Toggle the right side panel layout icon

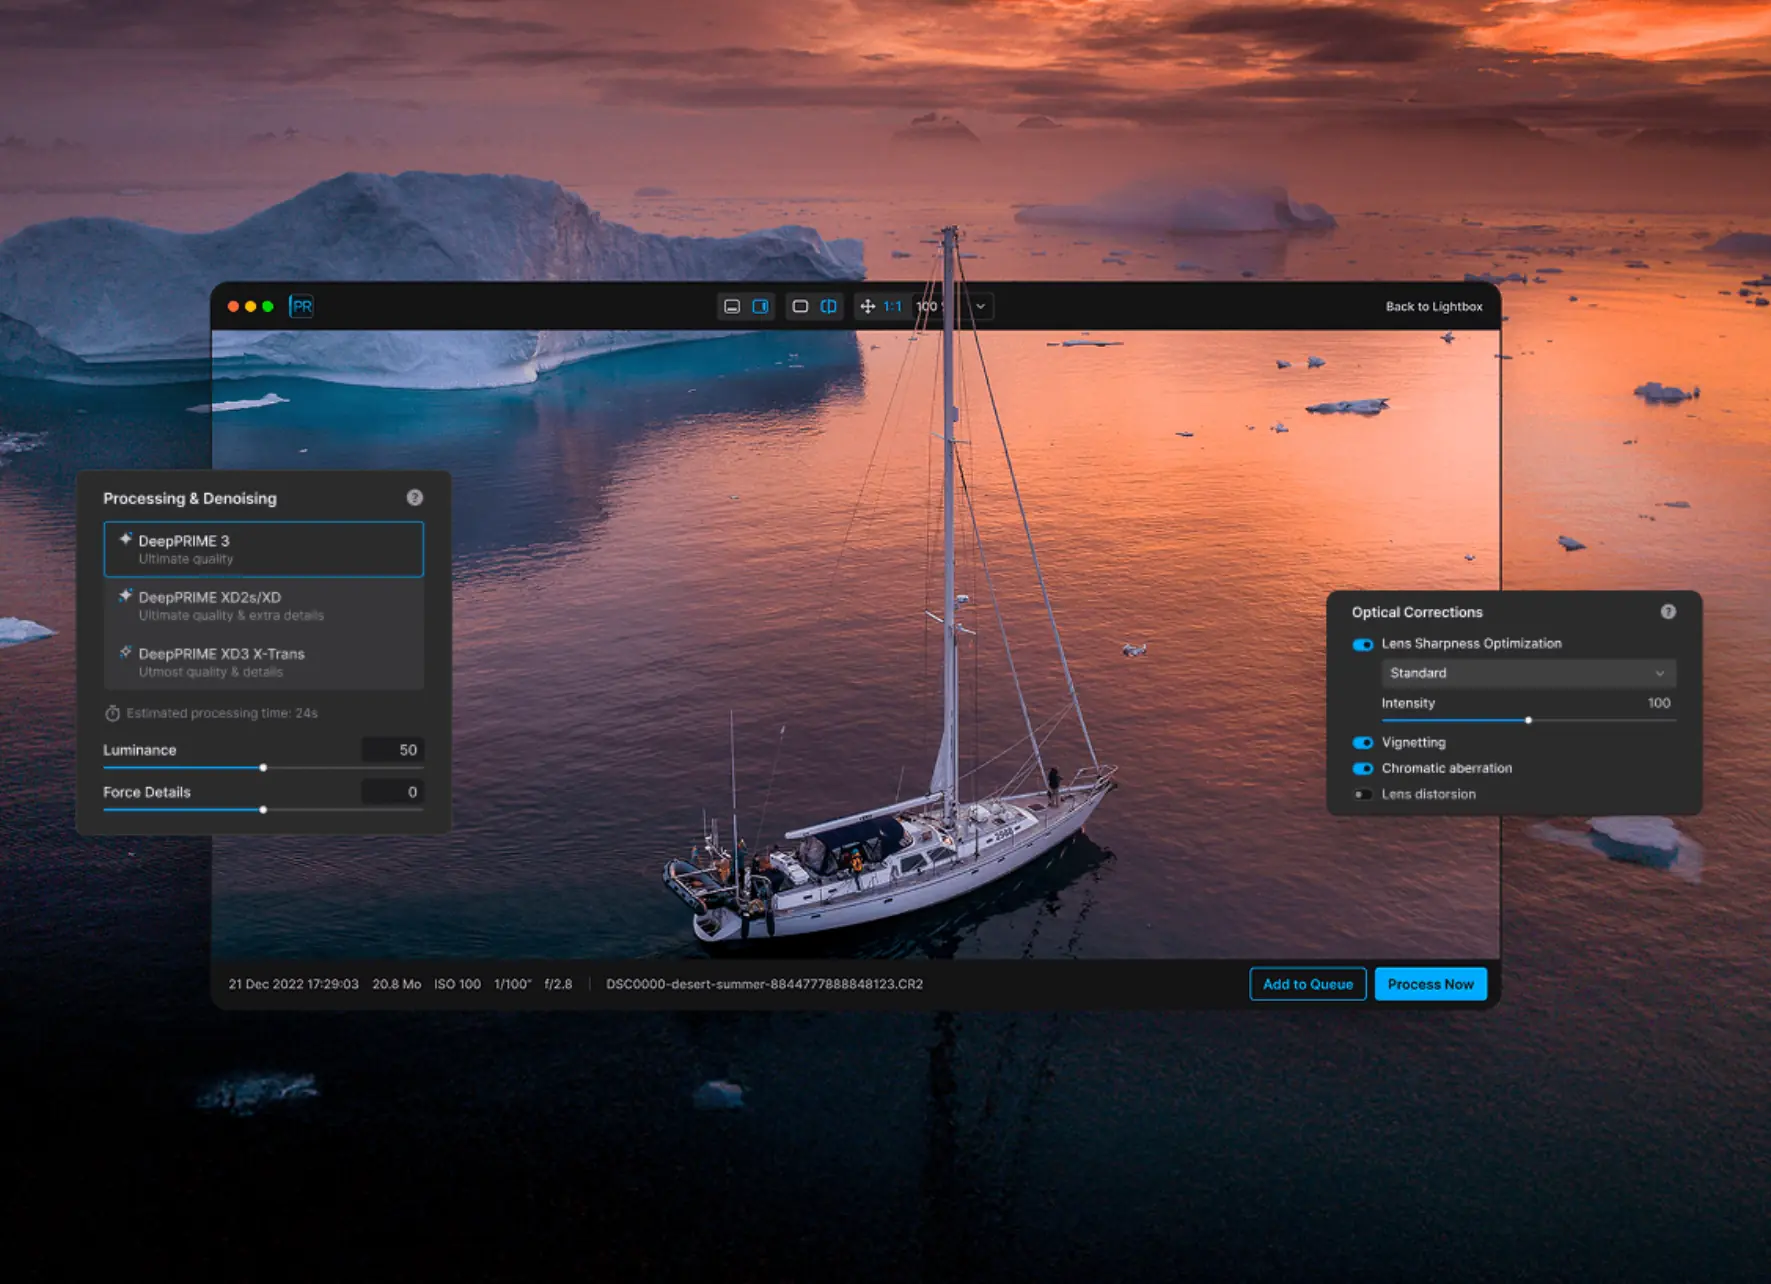(760, 307)
